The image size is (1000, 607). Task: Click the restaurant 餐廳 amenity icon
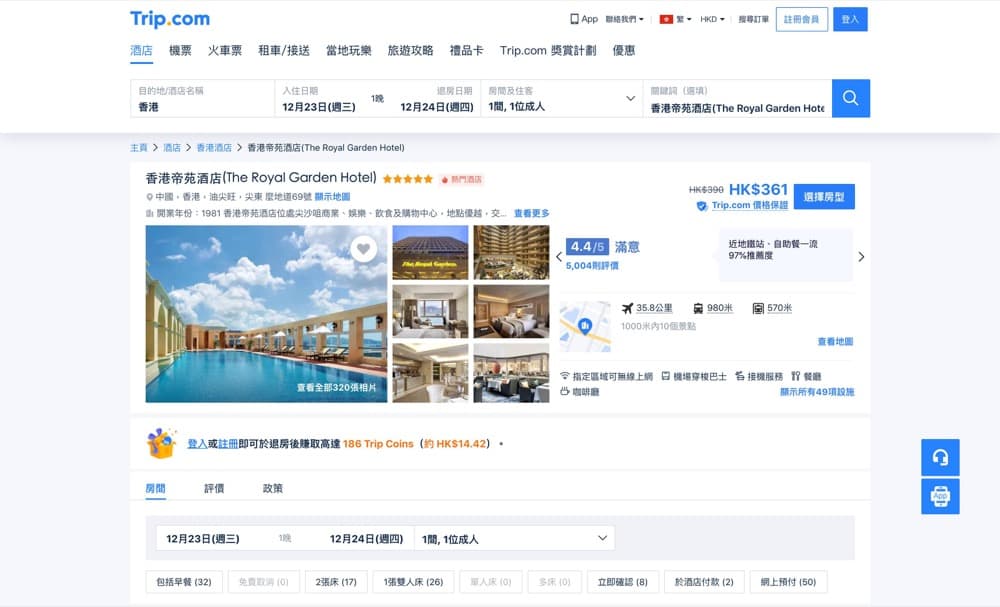(795, 376)
